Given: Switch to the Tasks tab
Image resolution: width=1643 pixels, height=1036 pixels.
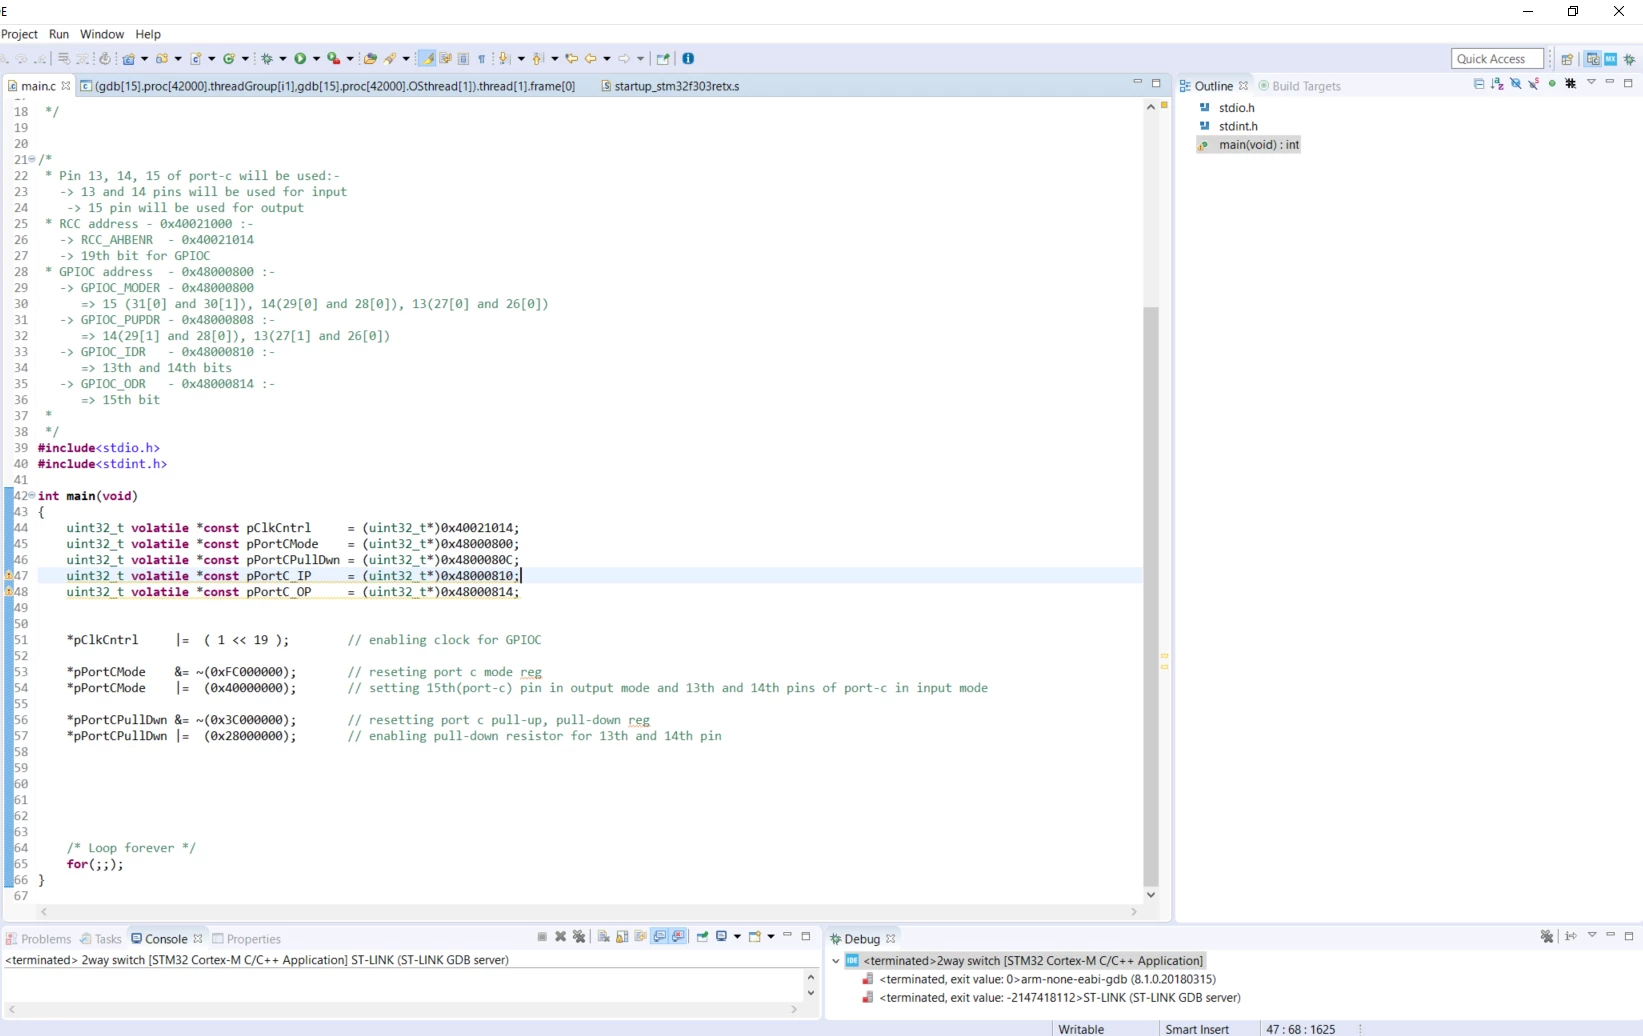Looking at the screenshot, I should 101,939.
